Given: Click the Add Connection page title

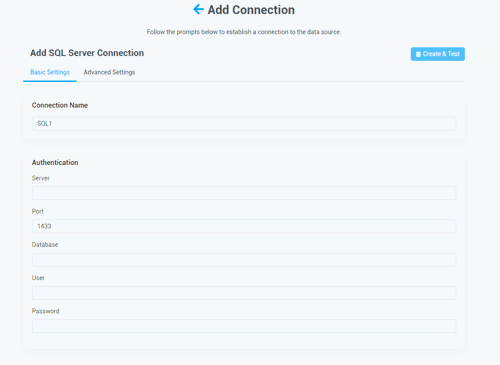Looking at the screenshot, I should 251,10.
